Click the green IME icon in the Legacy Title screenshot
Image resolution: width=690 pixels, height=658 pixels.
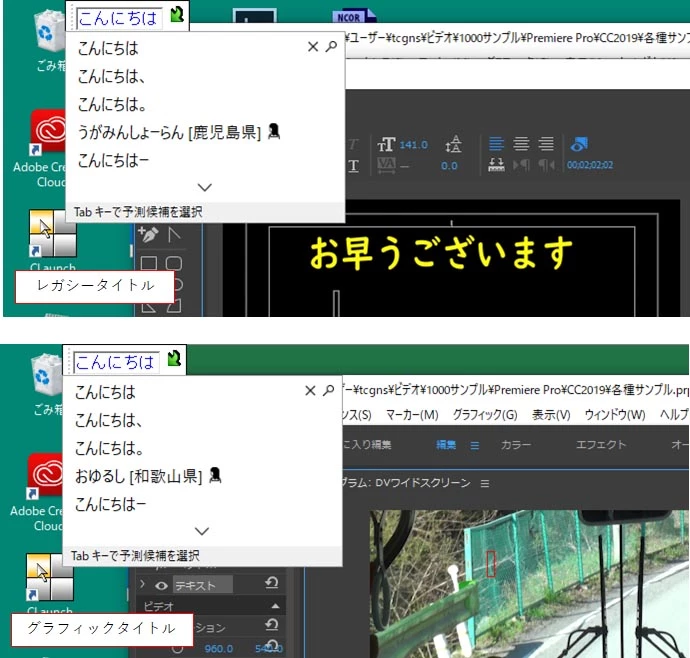coord(176,14)
